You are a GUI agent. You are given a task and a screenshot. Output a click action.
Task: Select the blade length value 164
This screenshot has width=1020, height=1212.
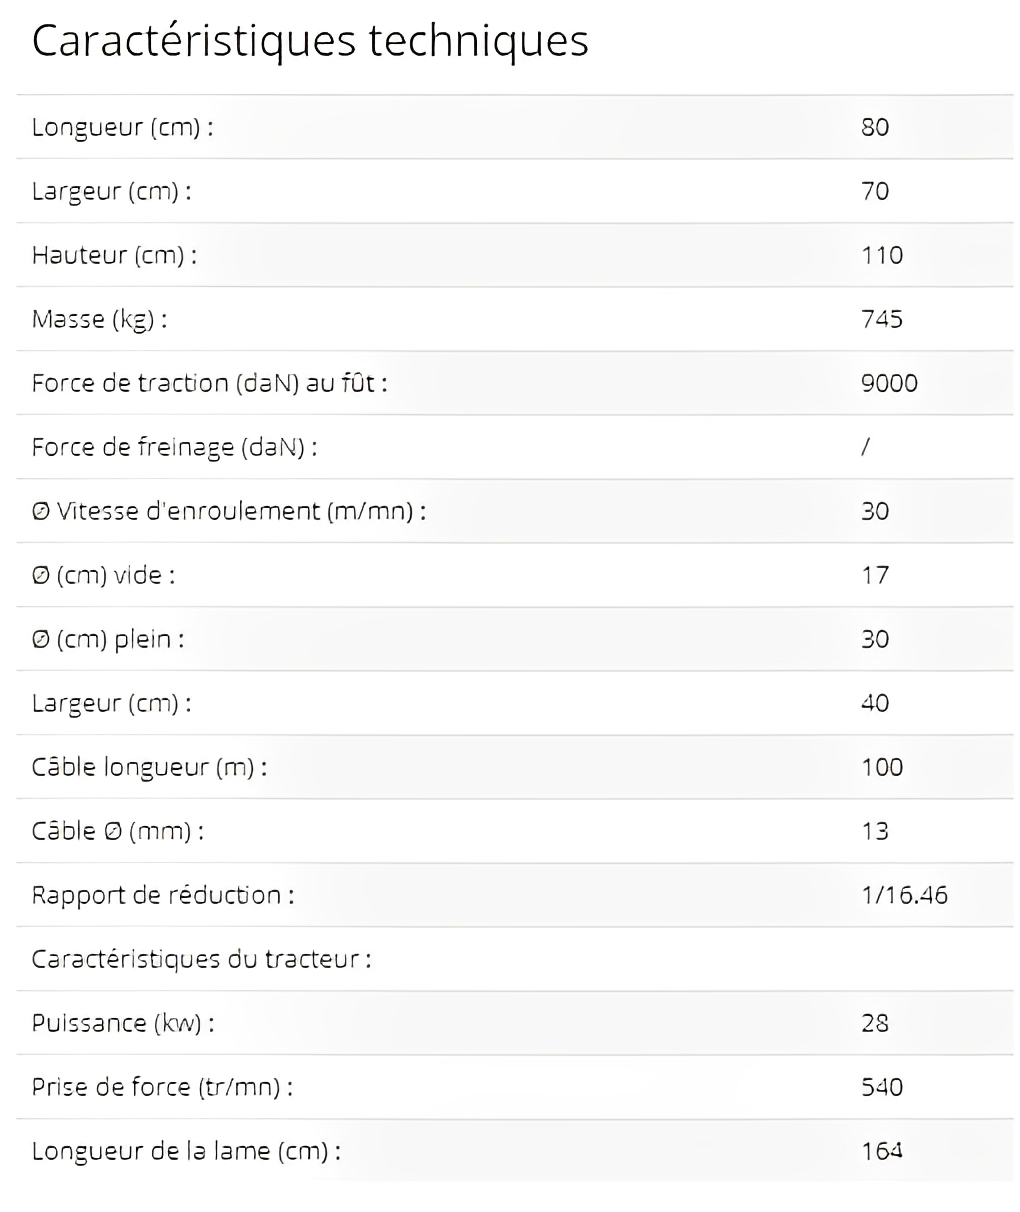881,1152
